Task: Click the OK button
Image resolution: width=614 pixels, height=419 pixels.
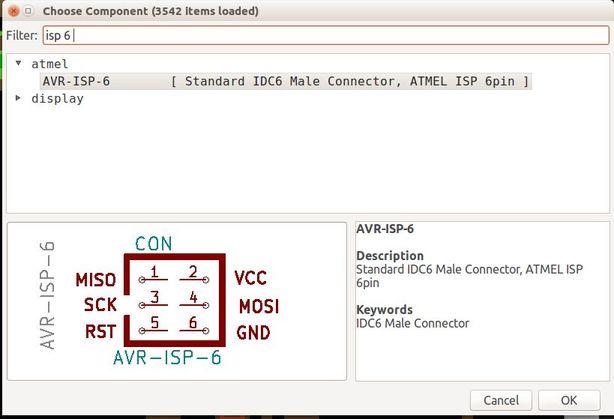Action: (569, 400)
